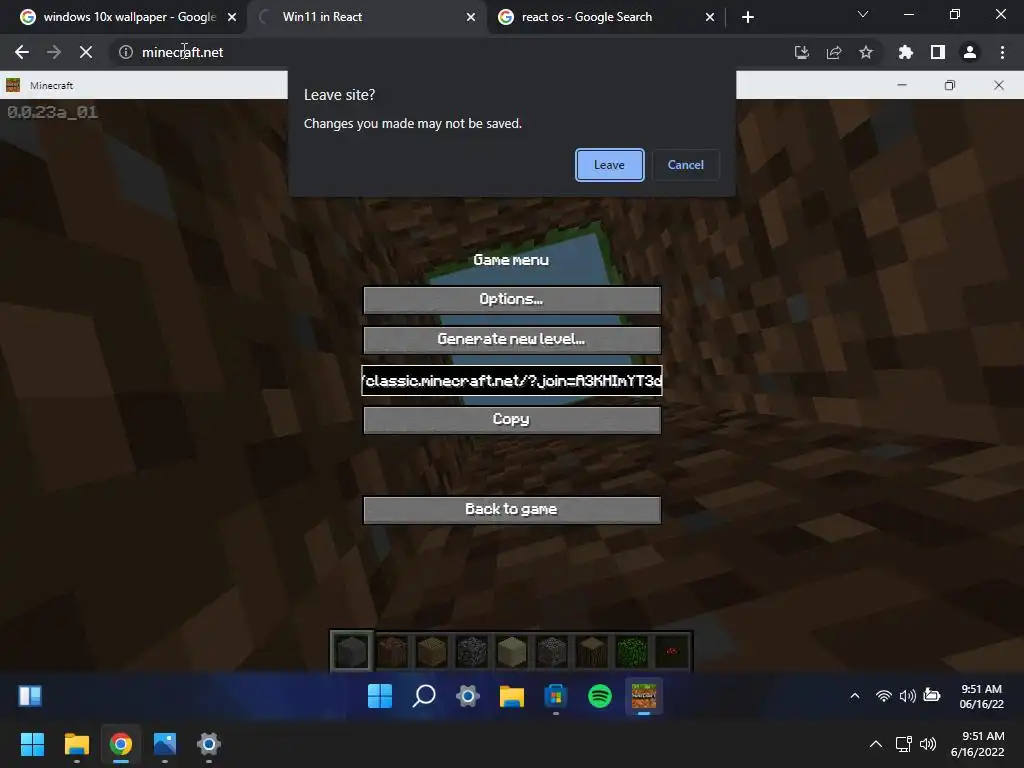Select the fourth hotbar cobblestone slot
The width and height of the screenshot is (1024, 768).
tap(472, 651)
